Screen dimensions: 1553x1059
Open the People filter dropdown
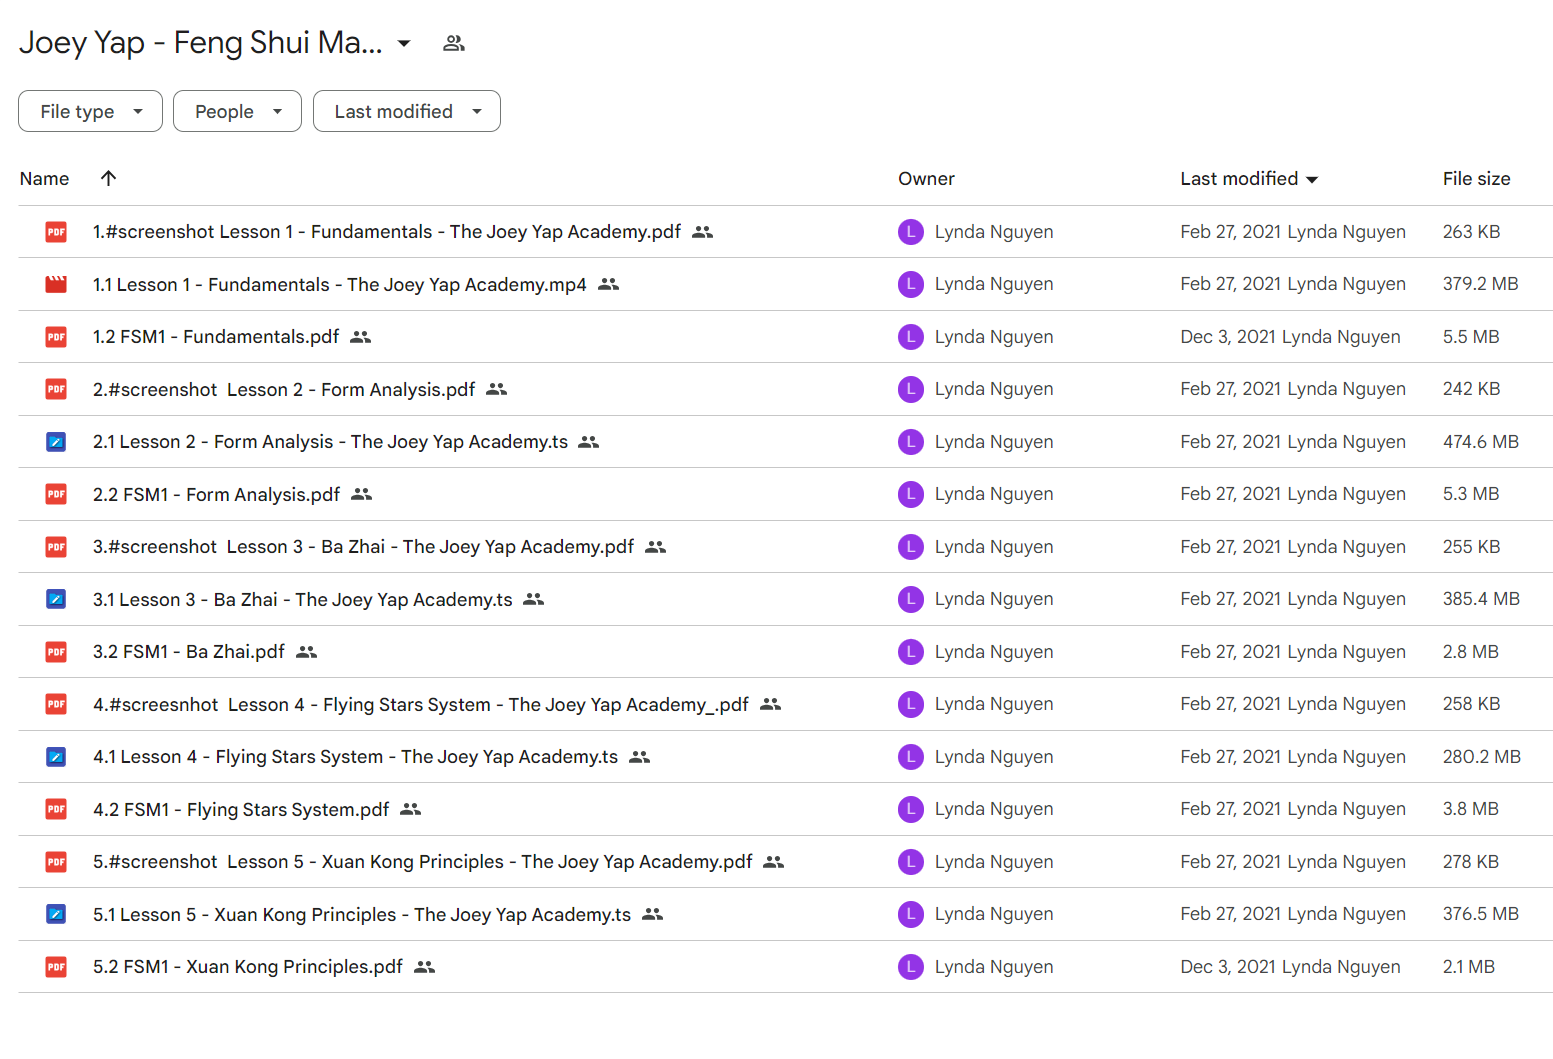(237, 111)
